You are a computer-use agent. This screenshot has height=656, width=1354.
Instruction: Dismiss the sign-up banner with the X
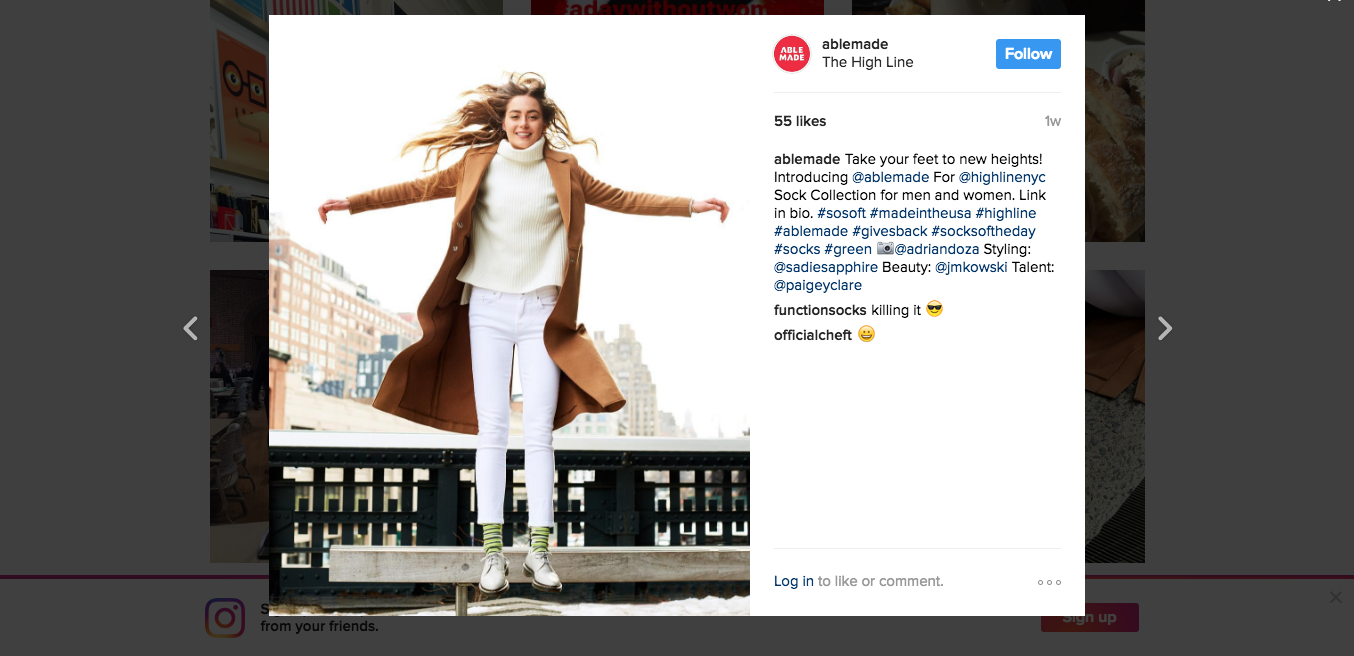pyautogui.click(x=1336, y=597)
